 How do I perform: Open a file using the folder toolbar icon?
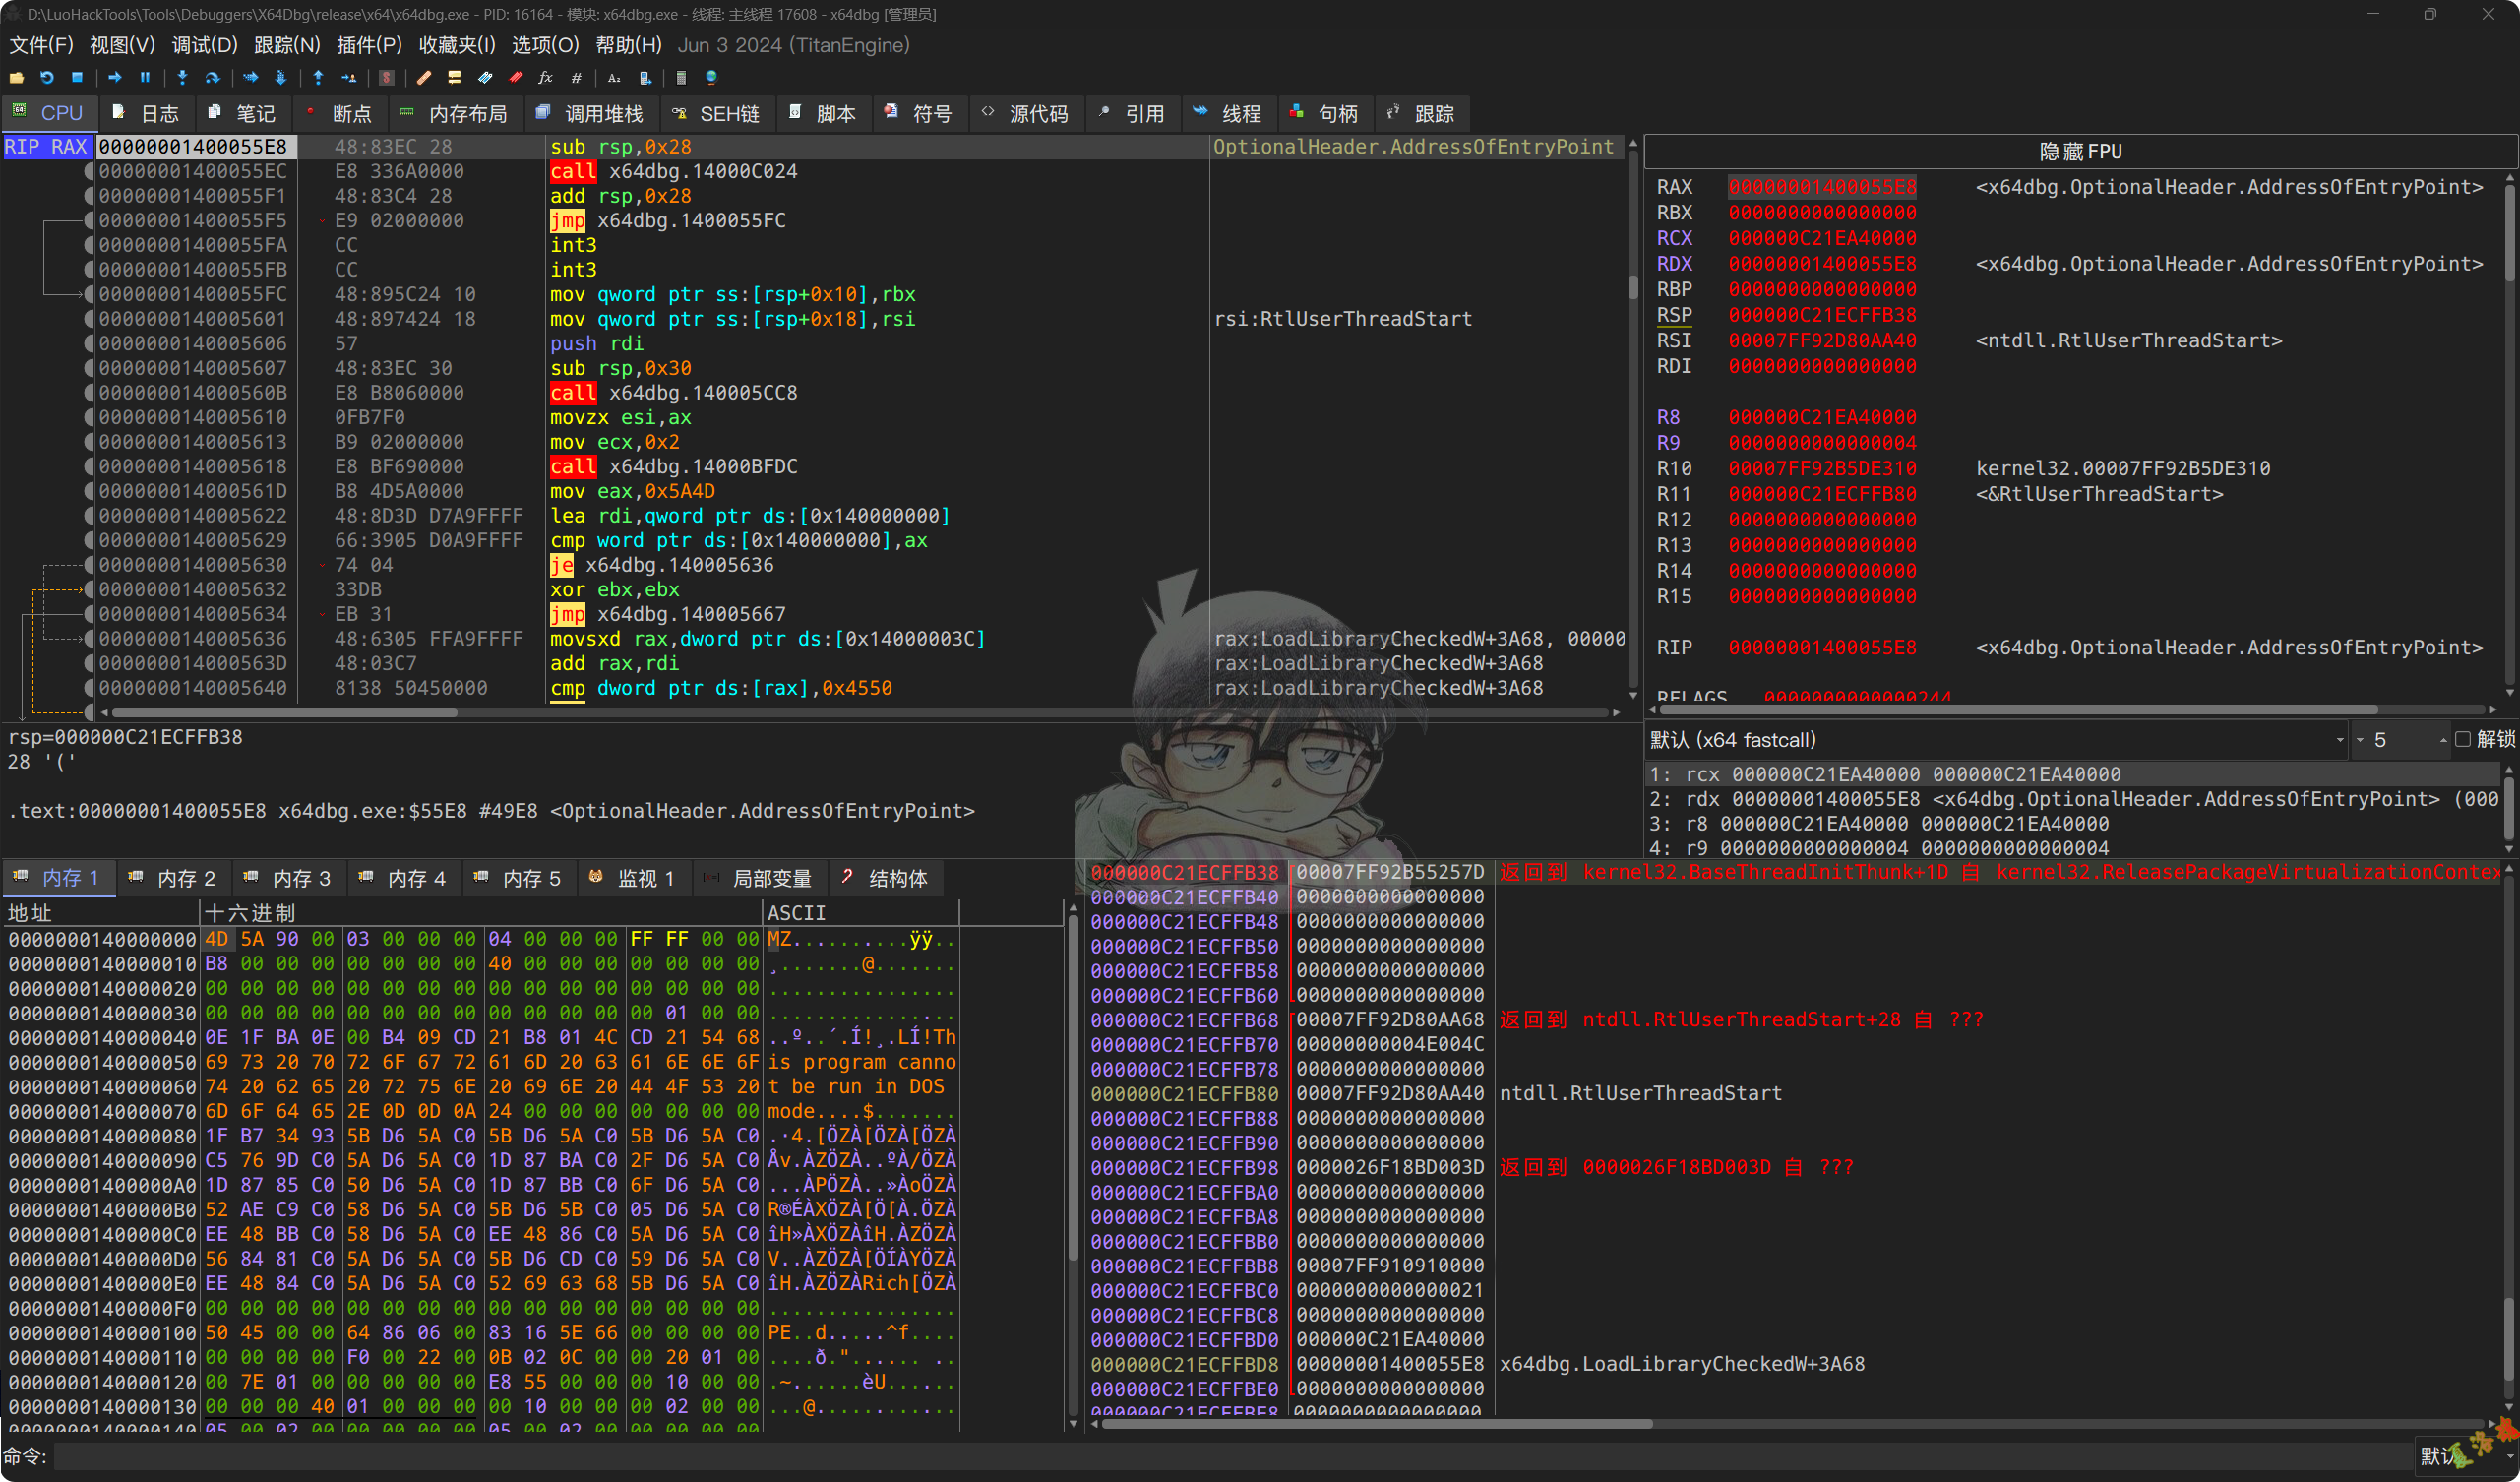(x=16, y=78)
